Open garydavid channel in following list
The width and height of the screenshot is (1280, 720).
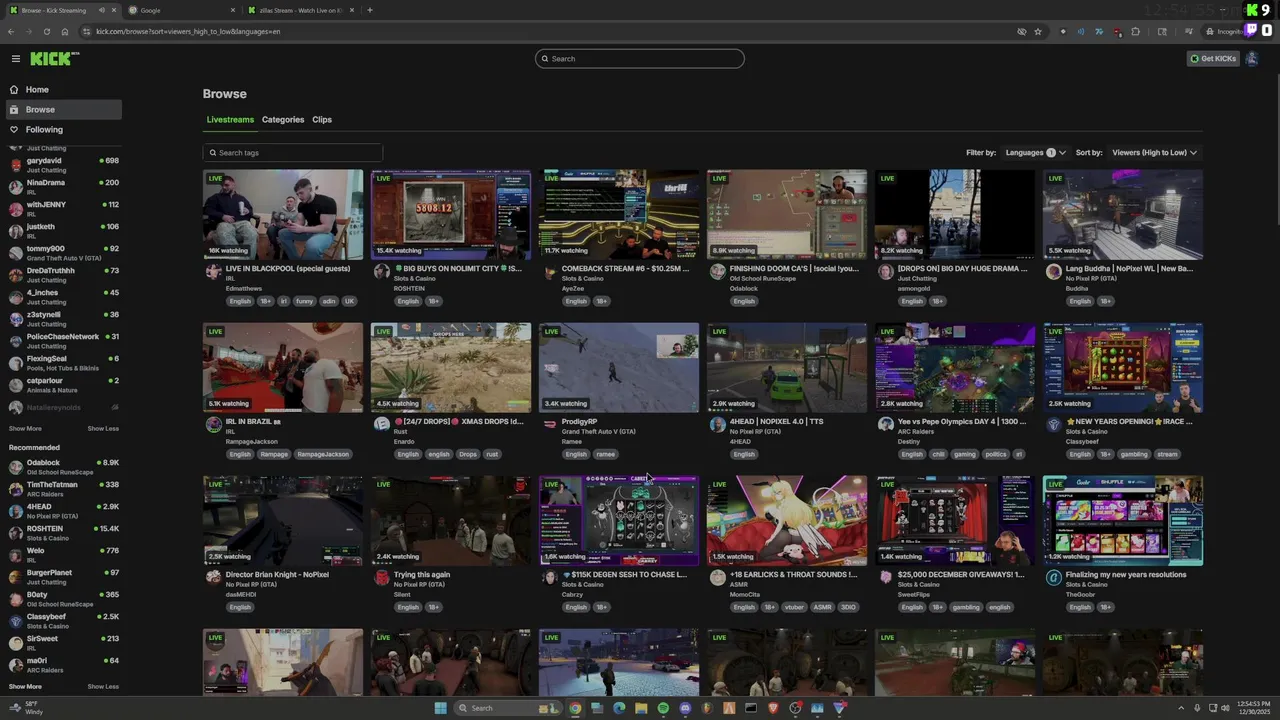pos(64,165)
